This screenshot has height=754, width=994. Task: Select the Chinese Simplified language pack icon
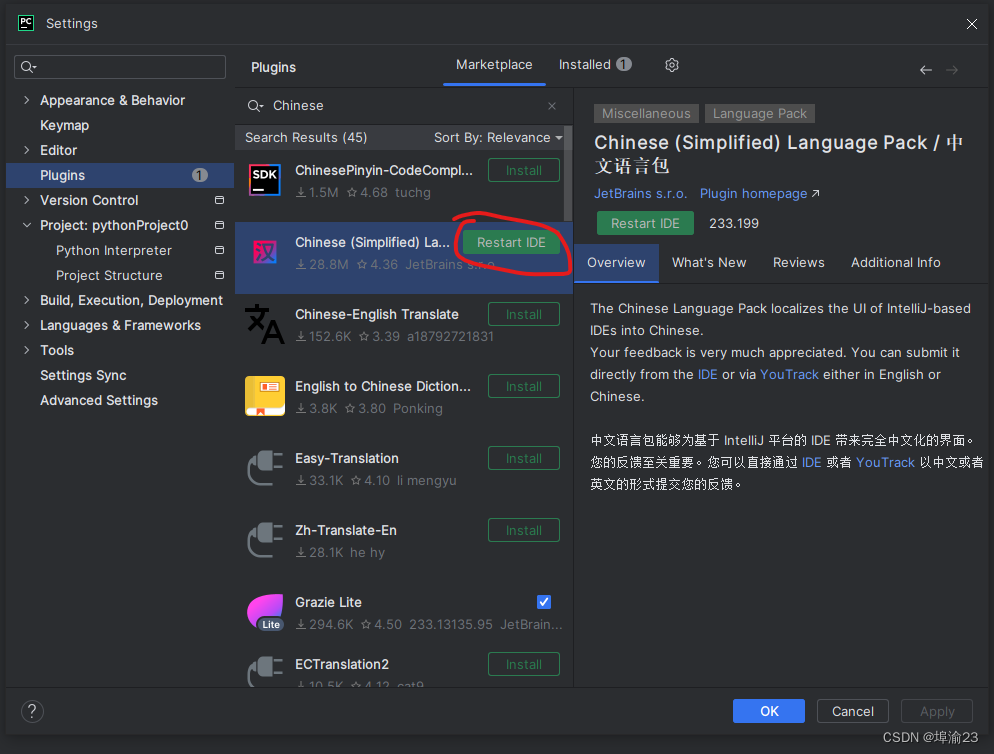264,252
